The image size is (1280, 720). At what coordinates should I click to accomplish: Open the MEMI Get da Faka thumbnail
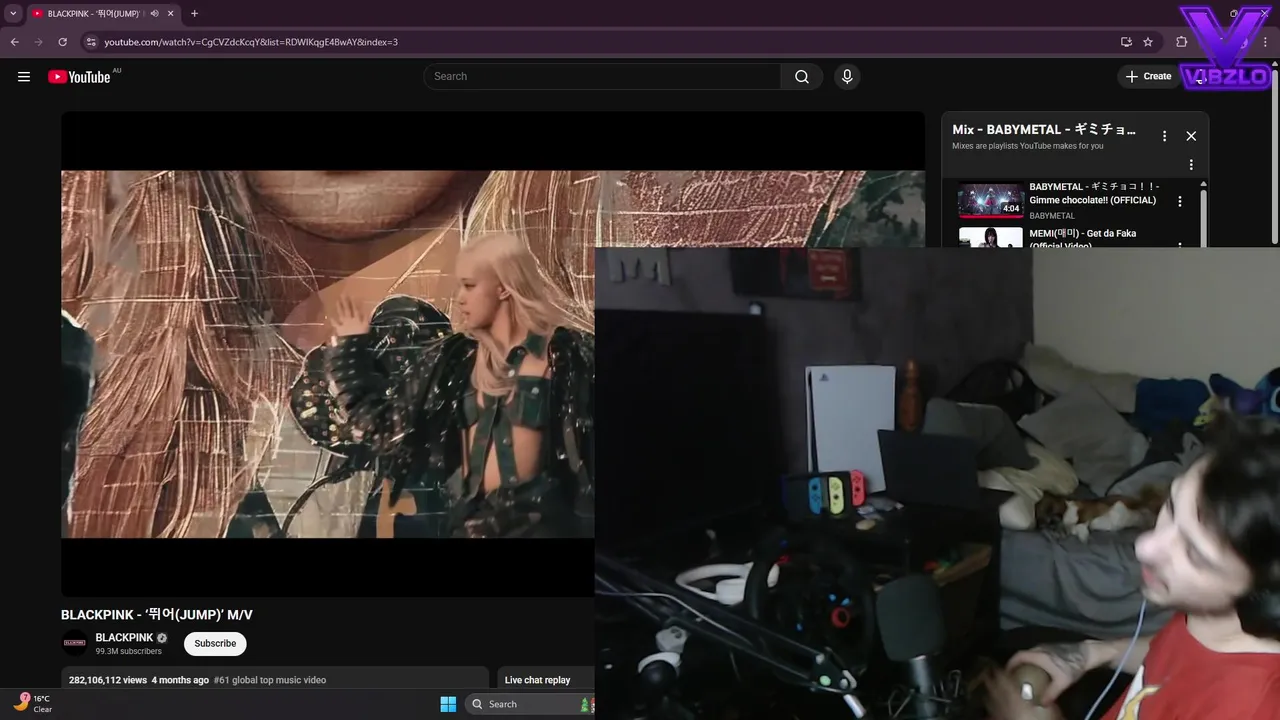coord(991,238)
